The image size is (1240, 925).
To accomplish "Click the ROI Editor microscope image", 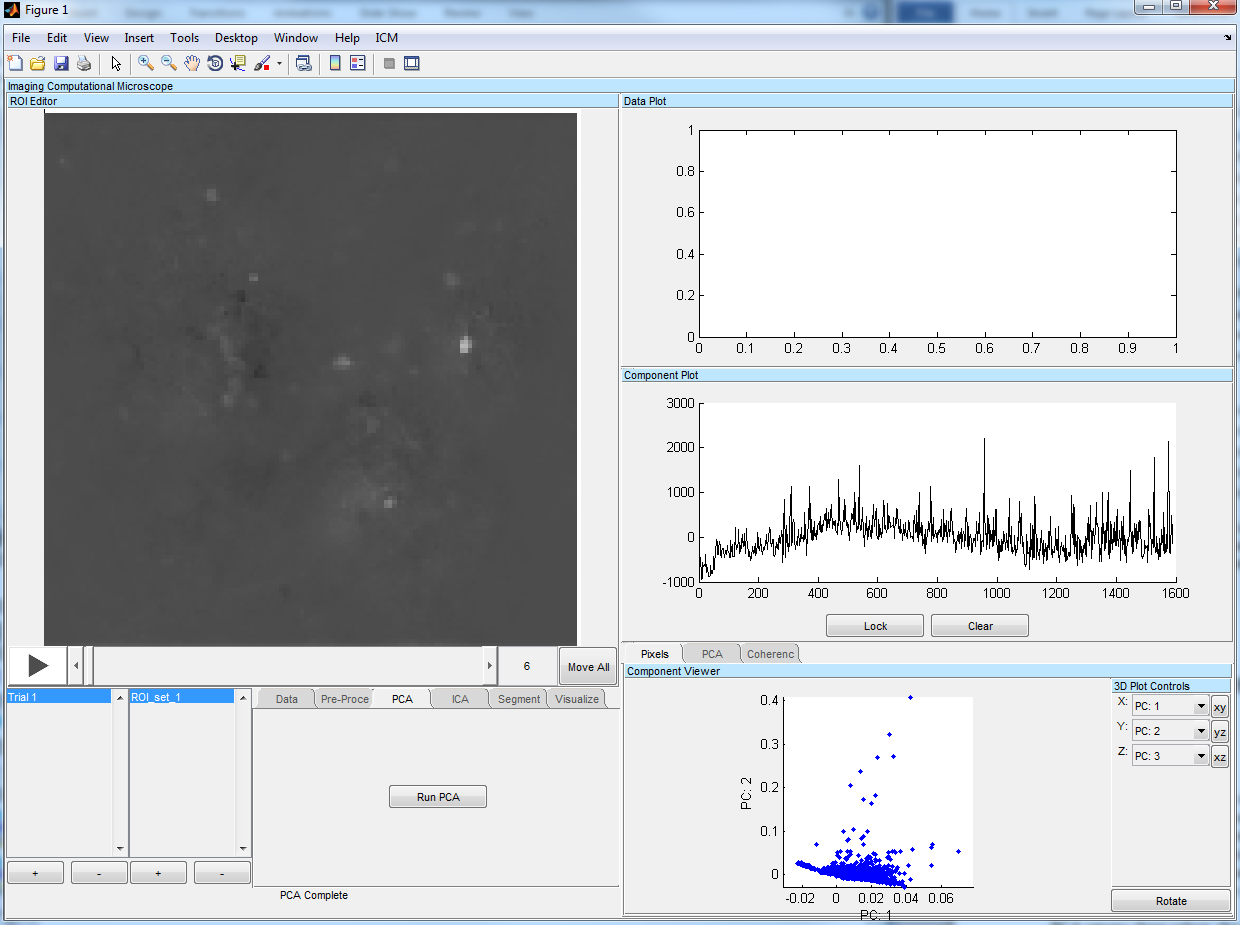I will 310,379.
